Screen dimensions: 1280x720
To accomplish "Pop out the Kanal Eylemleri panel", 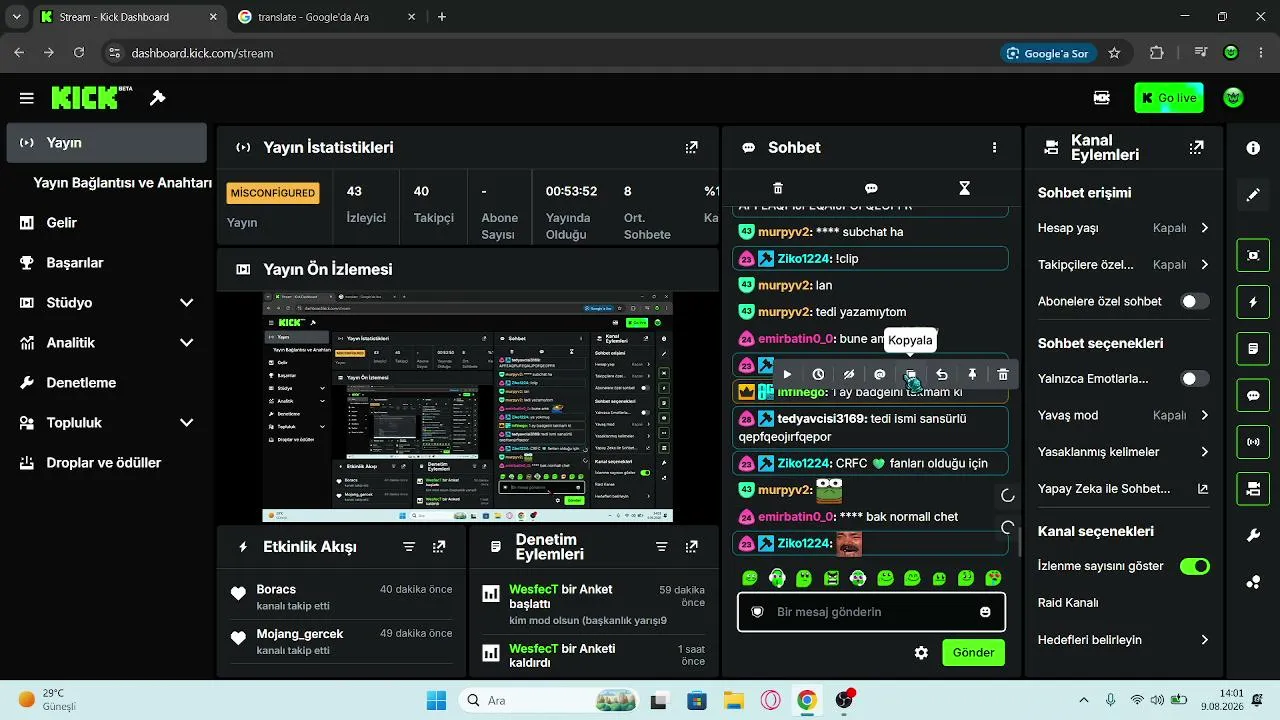I will point(1196,147).
